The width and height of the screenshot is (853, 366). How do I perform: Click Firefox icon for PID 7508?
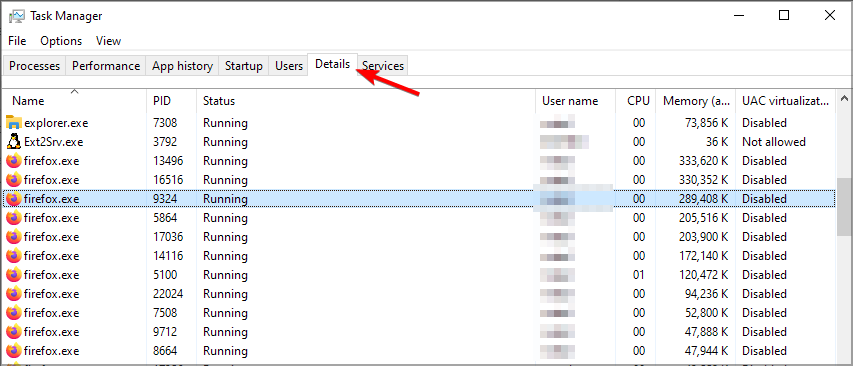pyautogui.click(x=14, y=313)
